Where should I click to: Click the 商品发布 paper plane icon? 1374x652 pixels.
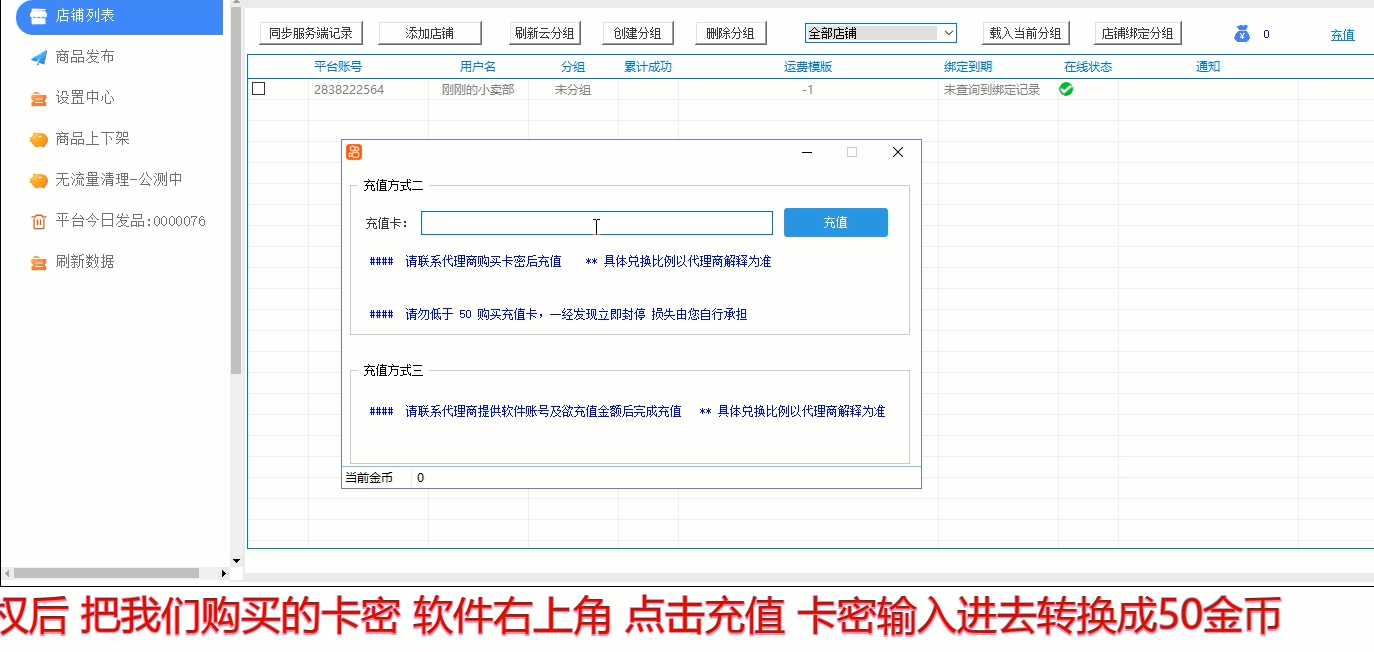38,57
